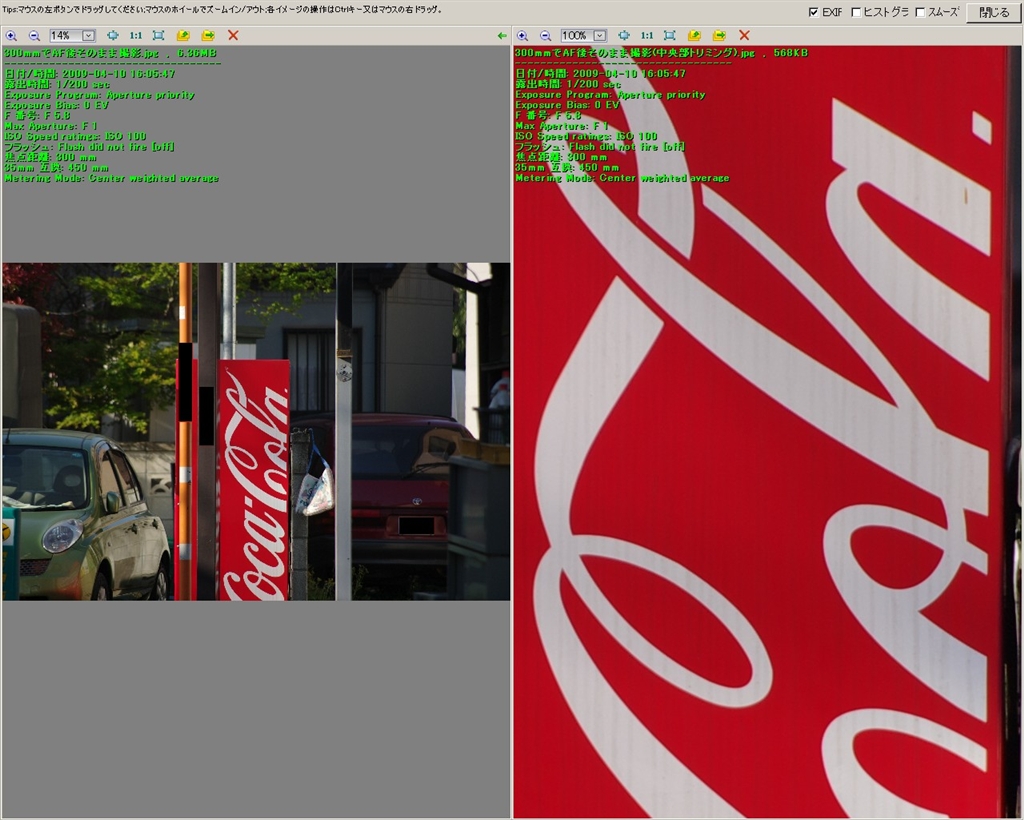Zoom in on the left image pane
The height and width of the screenshot is (820, 1024).
(11, 36)
